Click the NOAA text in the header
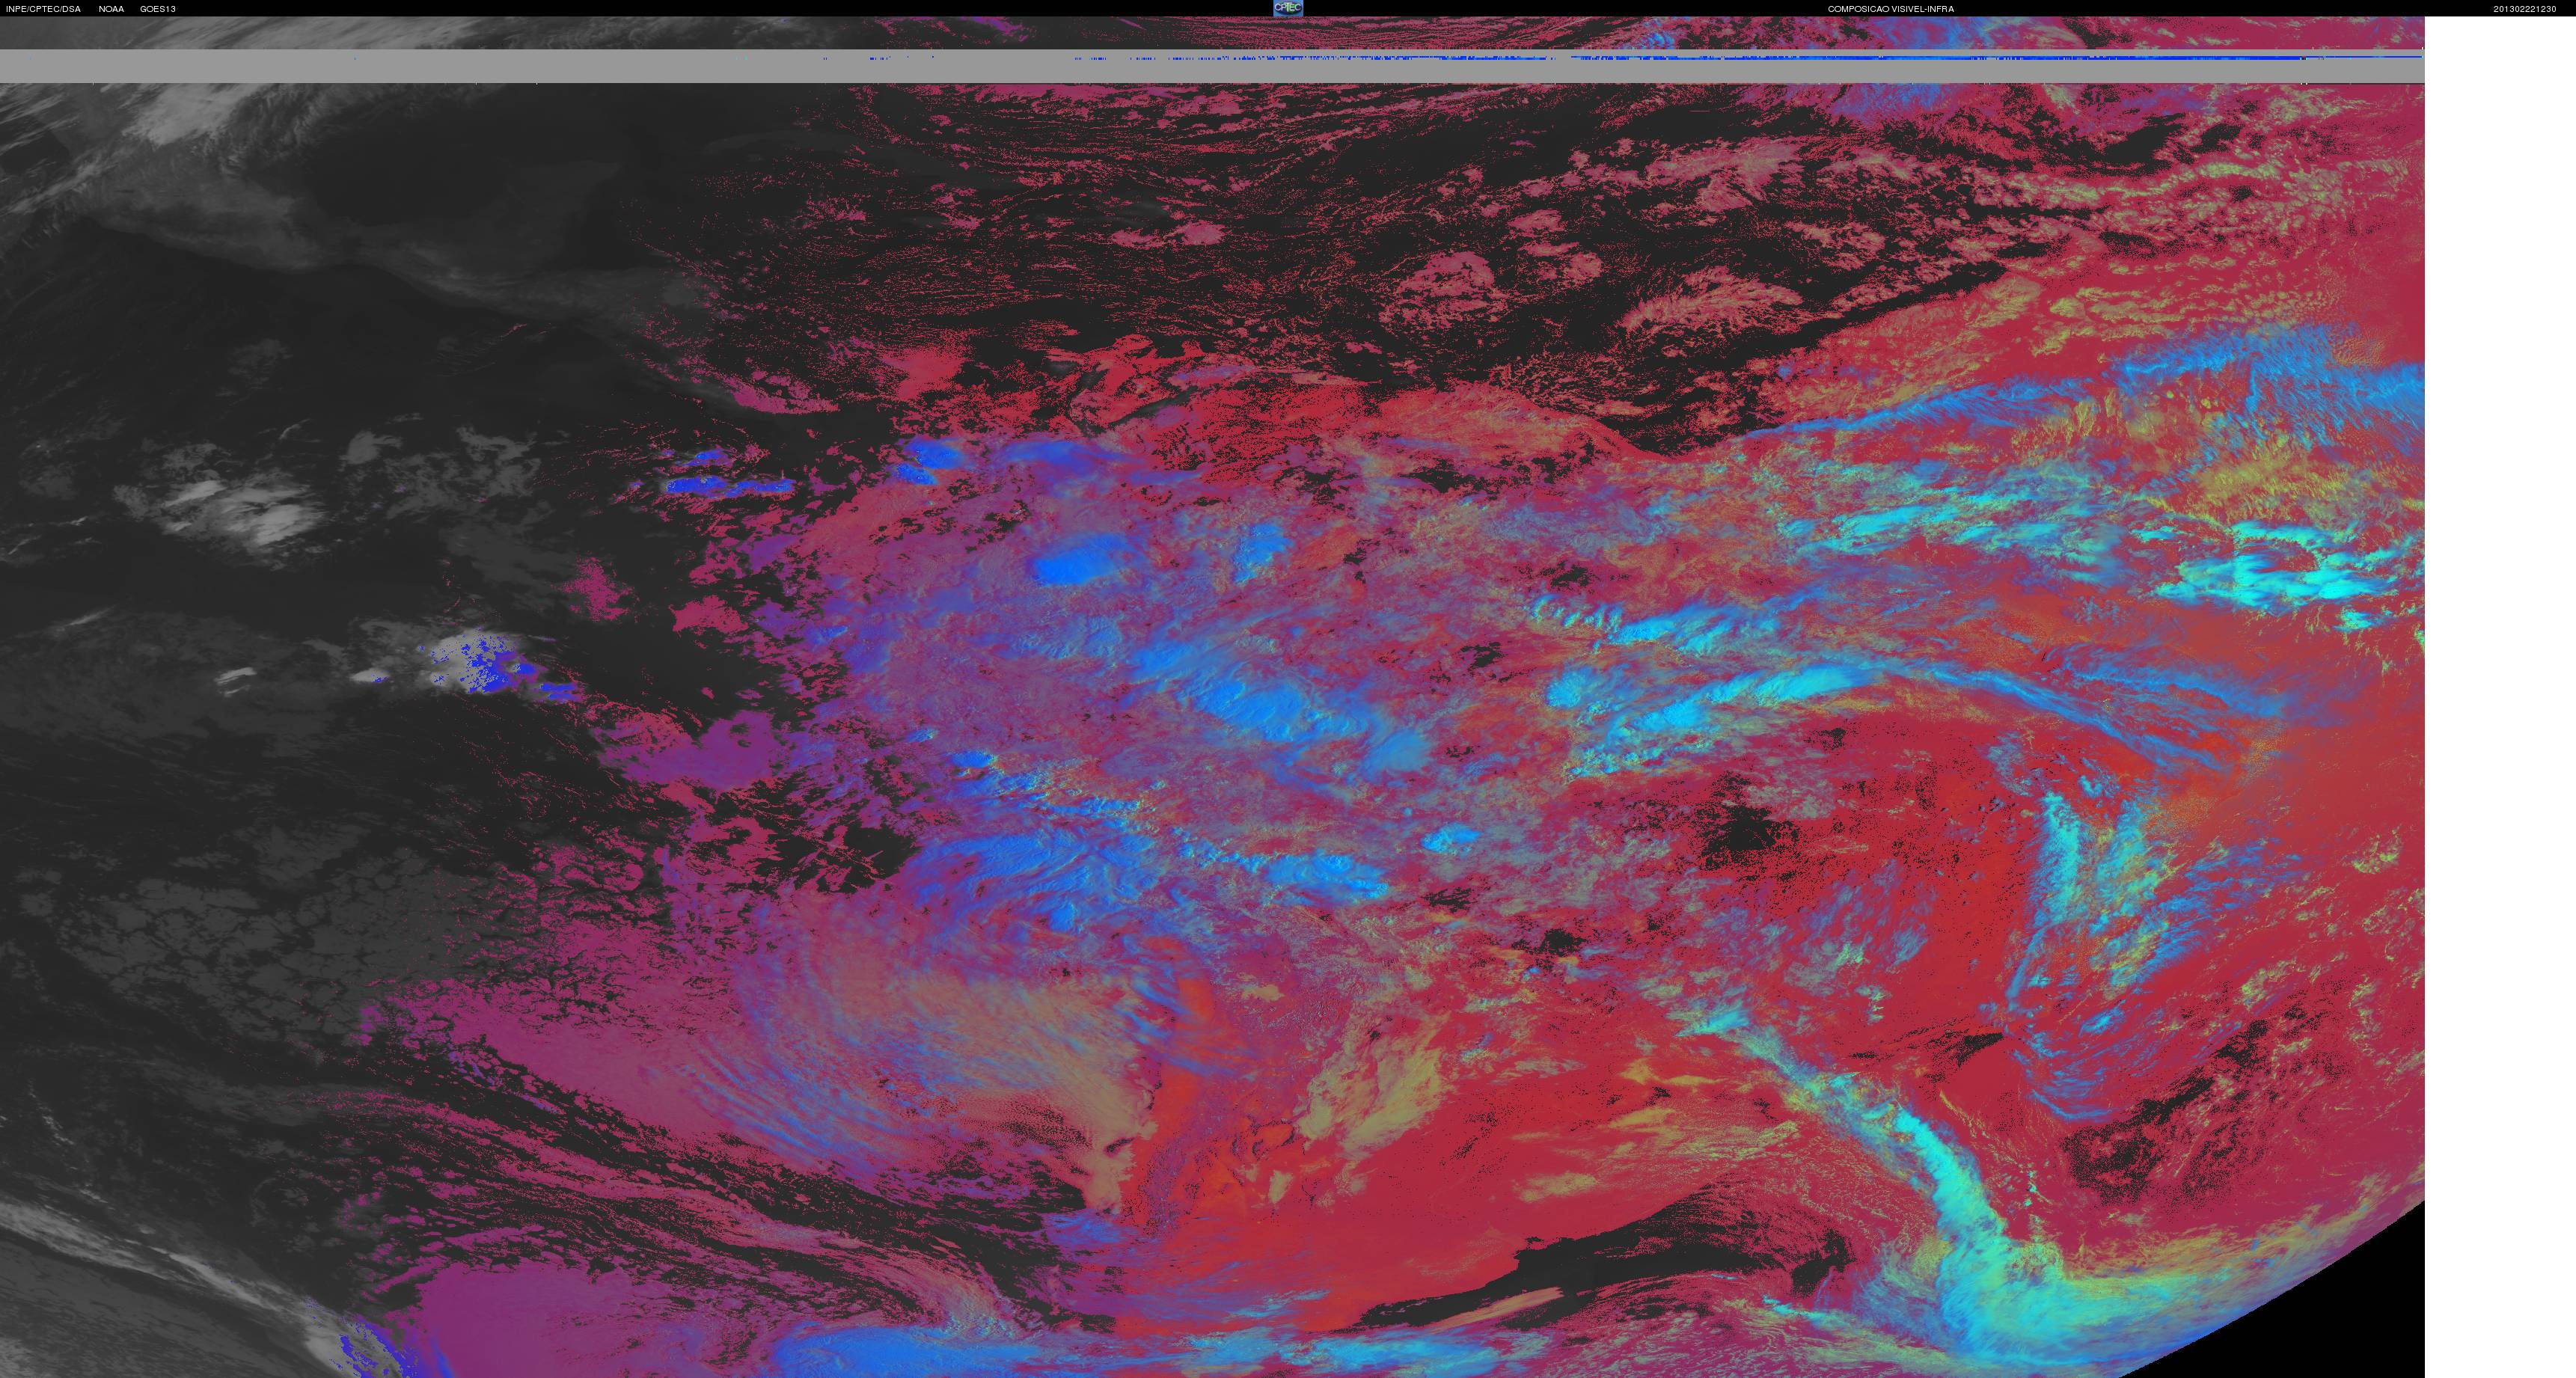 tap(111, 9)
